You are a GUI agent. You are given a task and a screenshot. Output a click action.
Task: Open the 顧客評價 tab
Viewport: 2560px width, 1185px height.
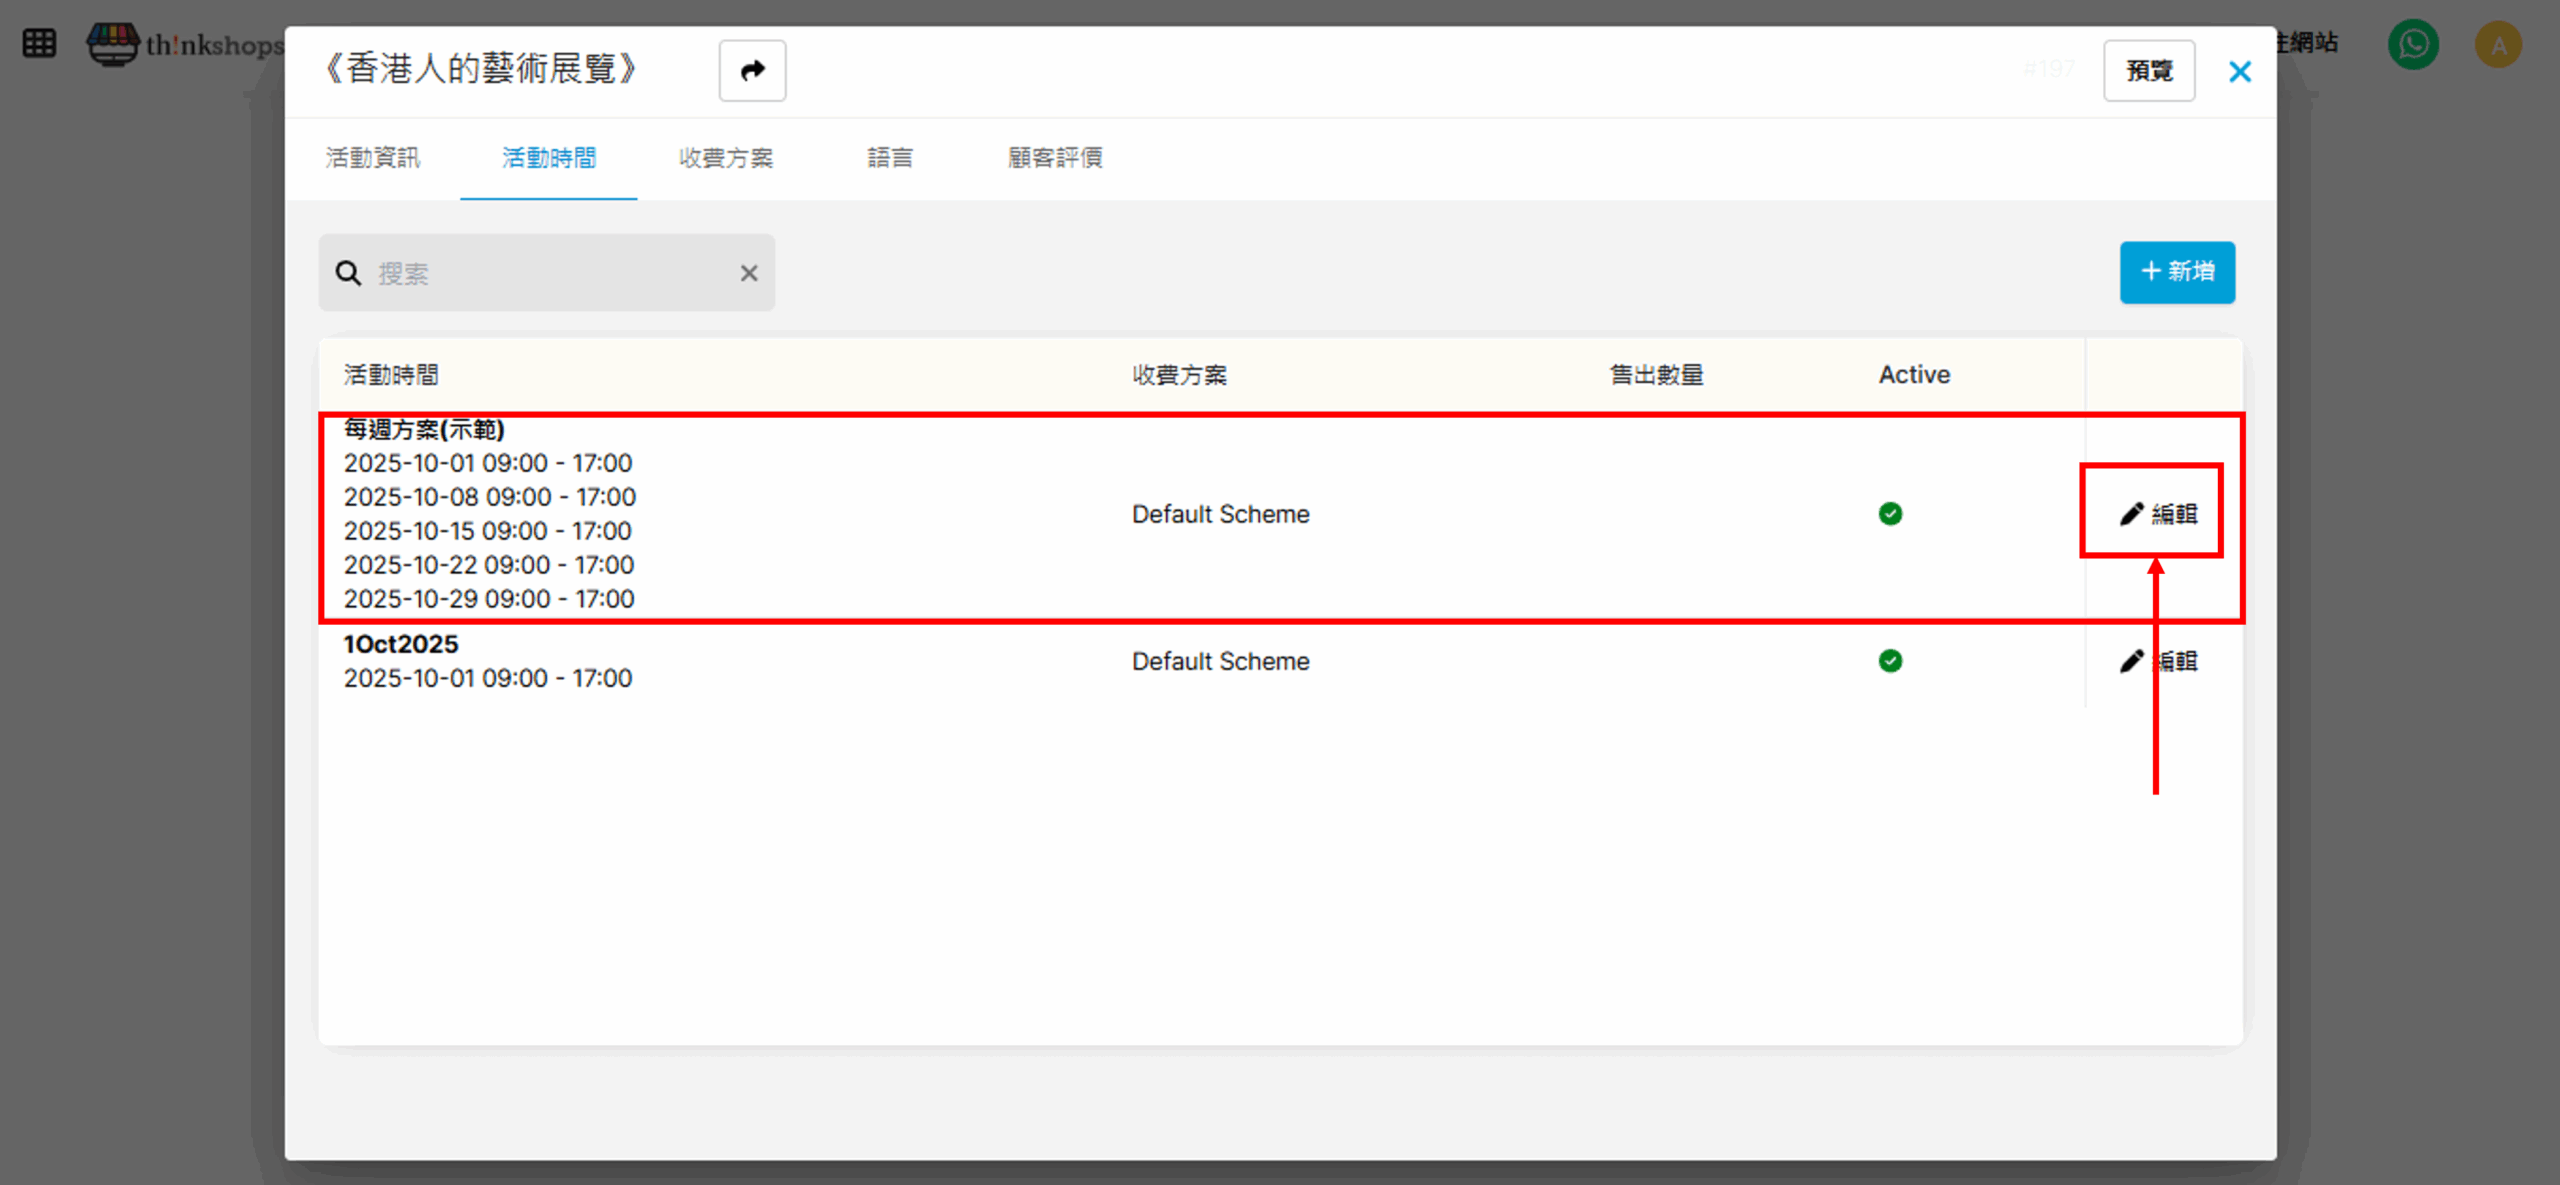1054,158
